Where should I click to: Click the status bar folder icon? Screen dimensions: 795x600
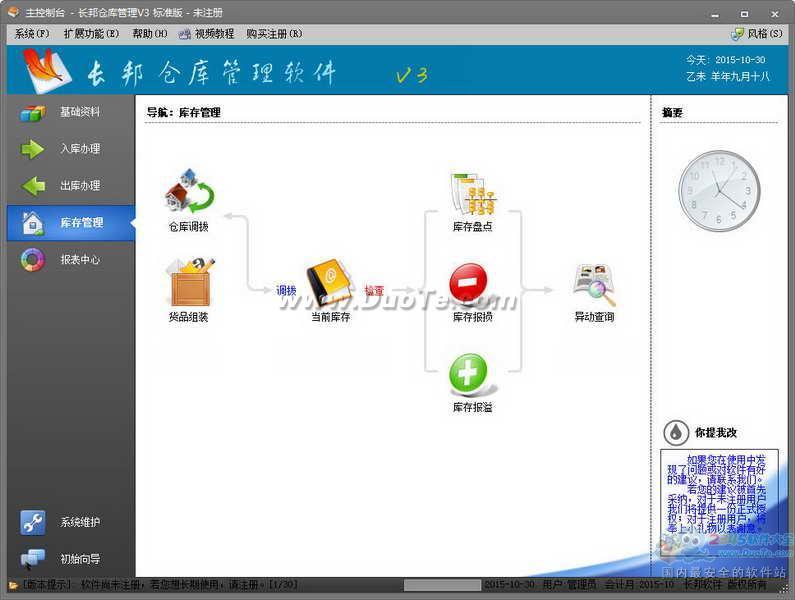pyautogui.click(x=14, y=585)
